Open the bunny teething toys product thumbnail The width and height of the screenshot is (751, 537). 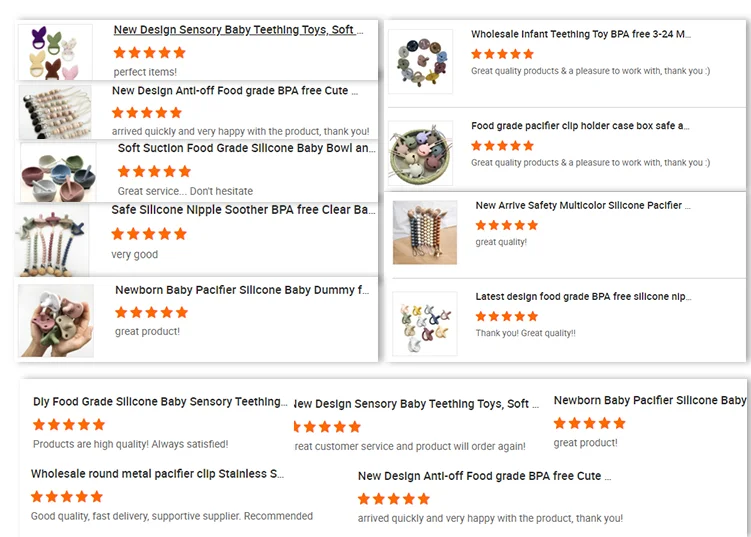pyautogui.click(x=55, y=52)
